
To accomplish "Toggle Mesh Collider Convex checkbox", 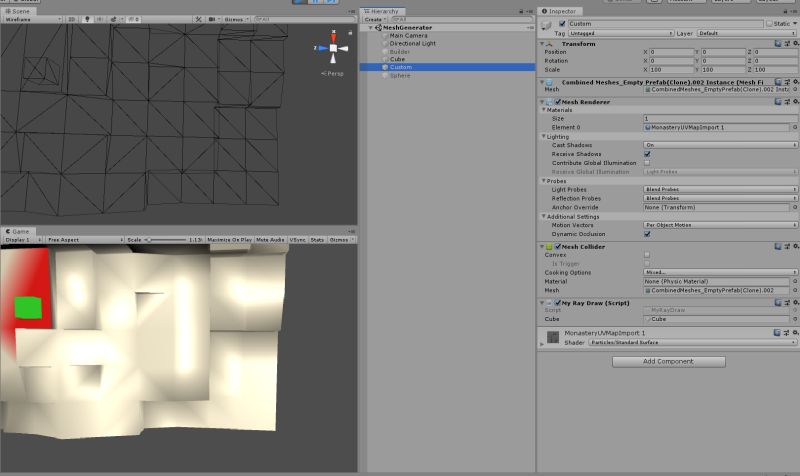I will pos(647,255).
